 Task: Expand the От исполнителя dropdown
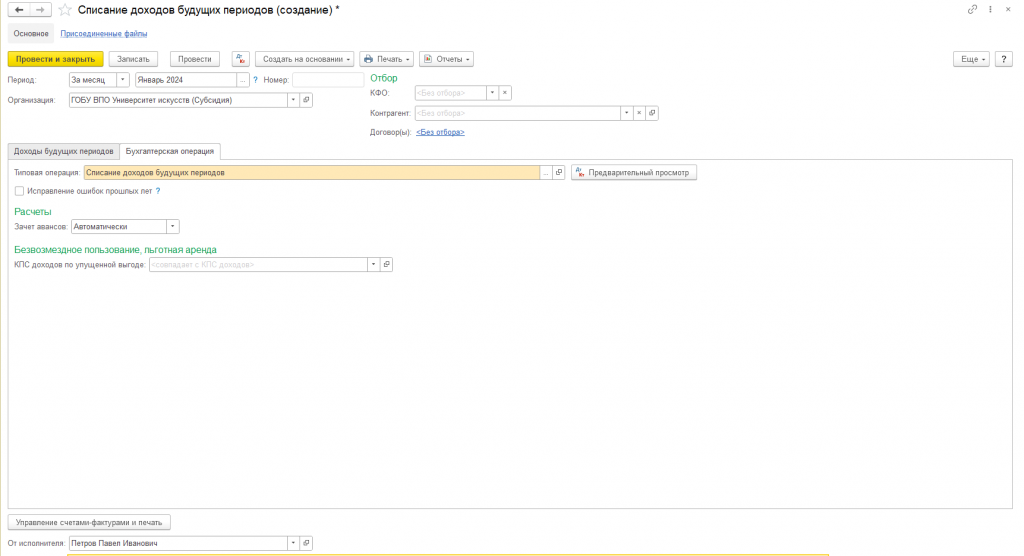click(x=293, y=543)
